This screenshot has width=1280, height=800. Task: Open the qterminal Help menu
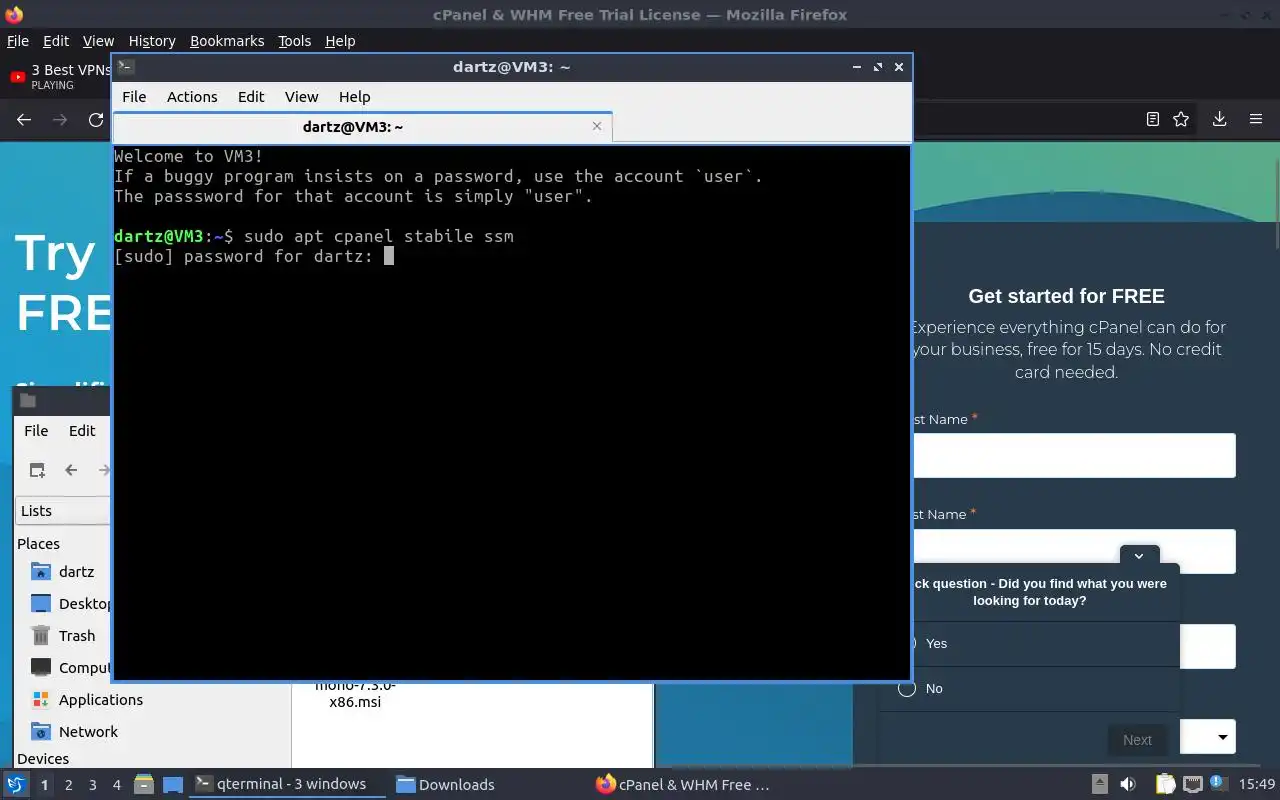[x=354, y=97]
